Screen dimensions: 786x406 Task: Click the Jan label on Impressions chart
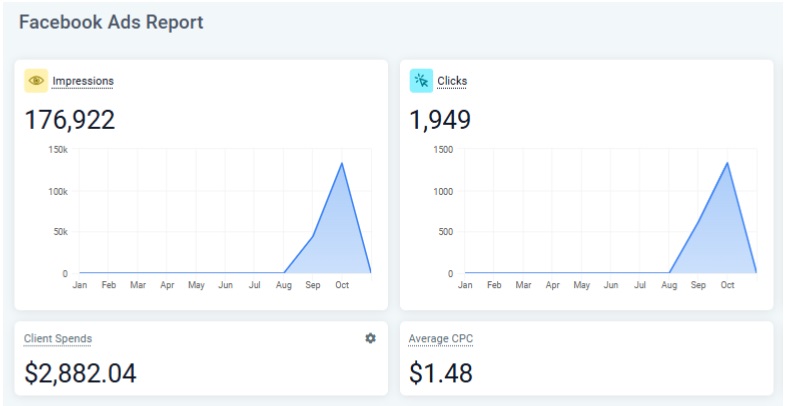[79, 285]
